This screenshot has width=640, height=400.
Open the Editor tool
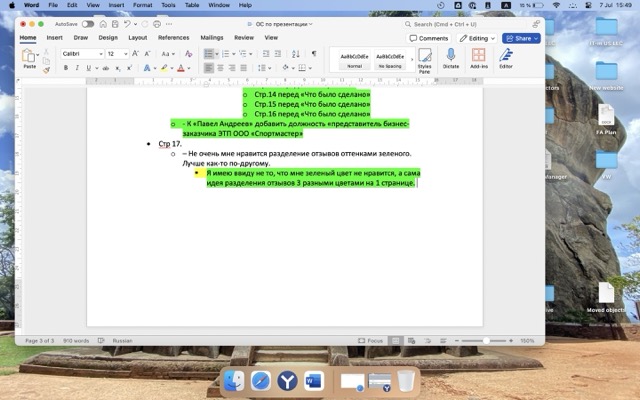coord(505,58)
